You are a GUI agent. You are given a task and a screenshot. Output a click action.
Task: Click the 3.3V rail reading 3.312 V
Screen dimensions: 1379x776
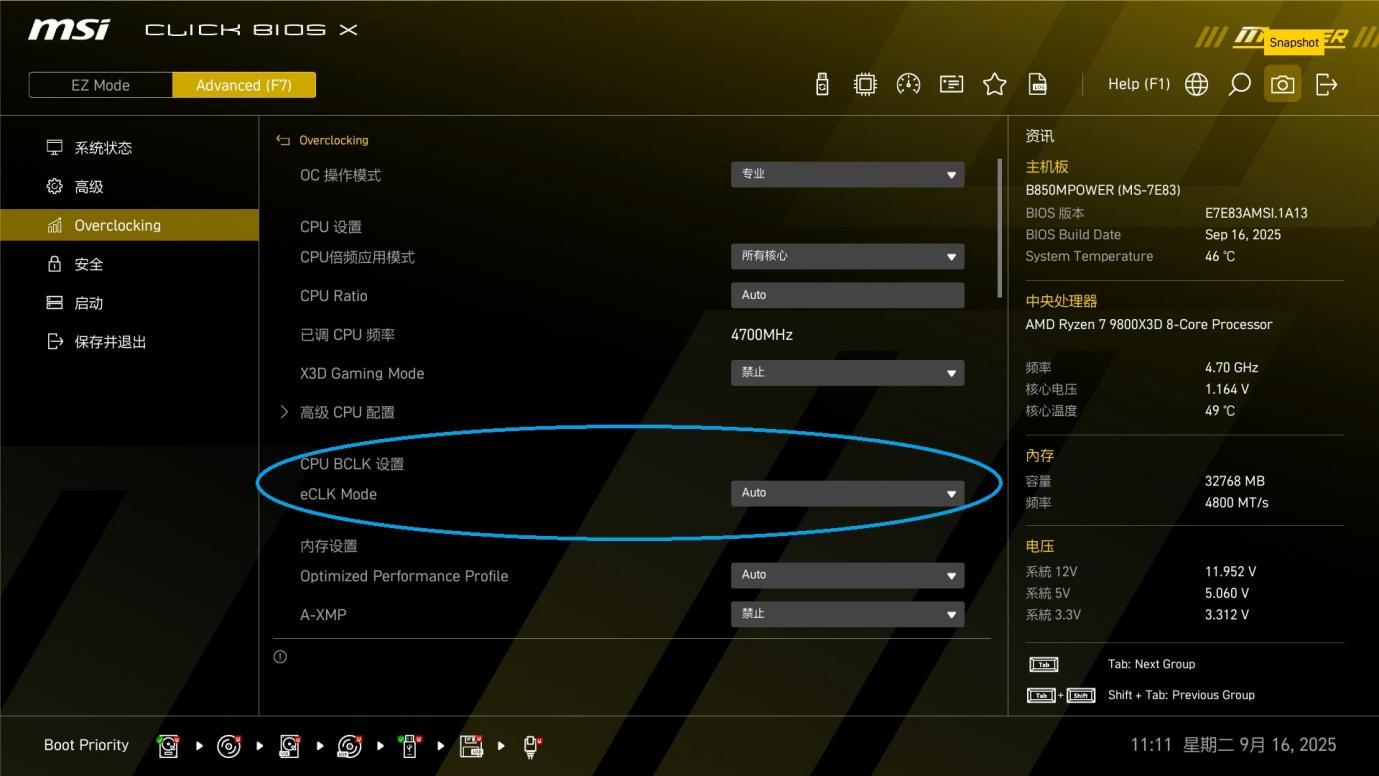[1227, 615]
